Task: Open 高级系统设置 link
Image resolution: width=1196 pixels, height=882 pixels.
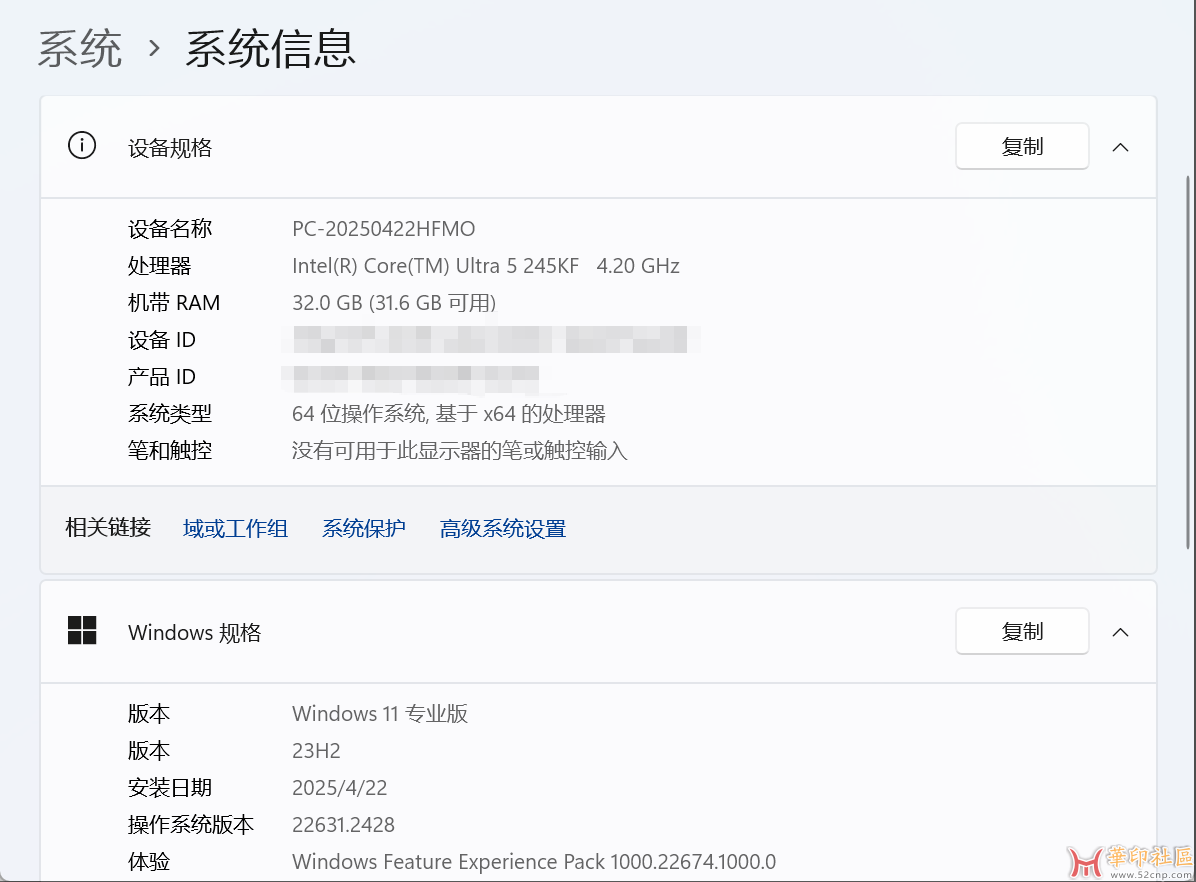Action: (503, 528)
